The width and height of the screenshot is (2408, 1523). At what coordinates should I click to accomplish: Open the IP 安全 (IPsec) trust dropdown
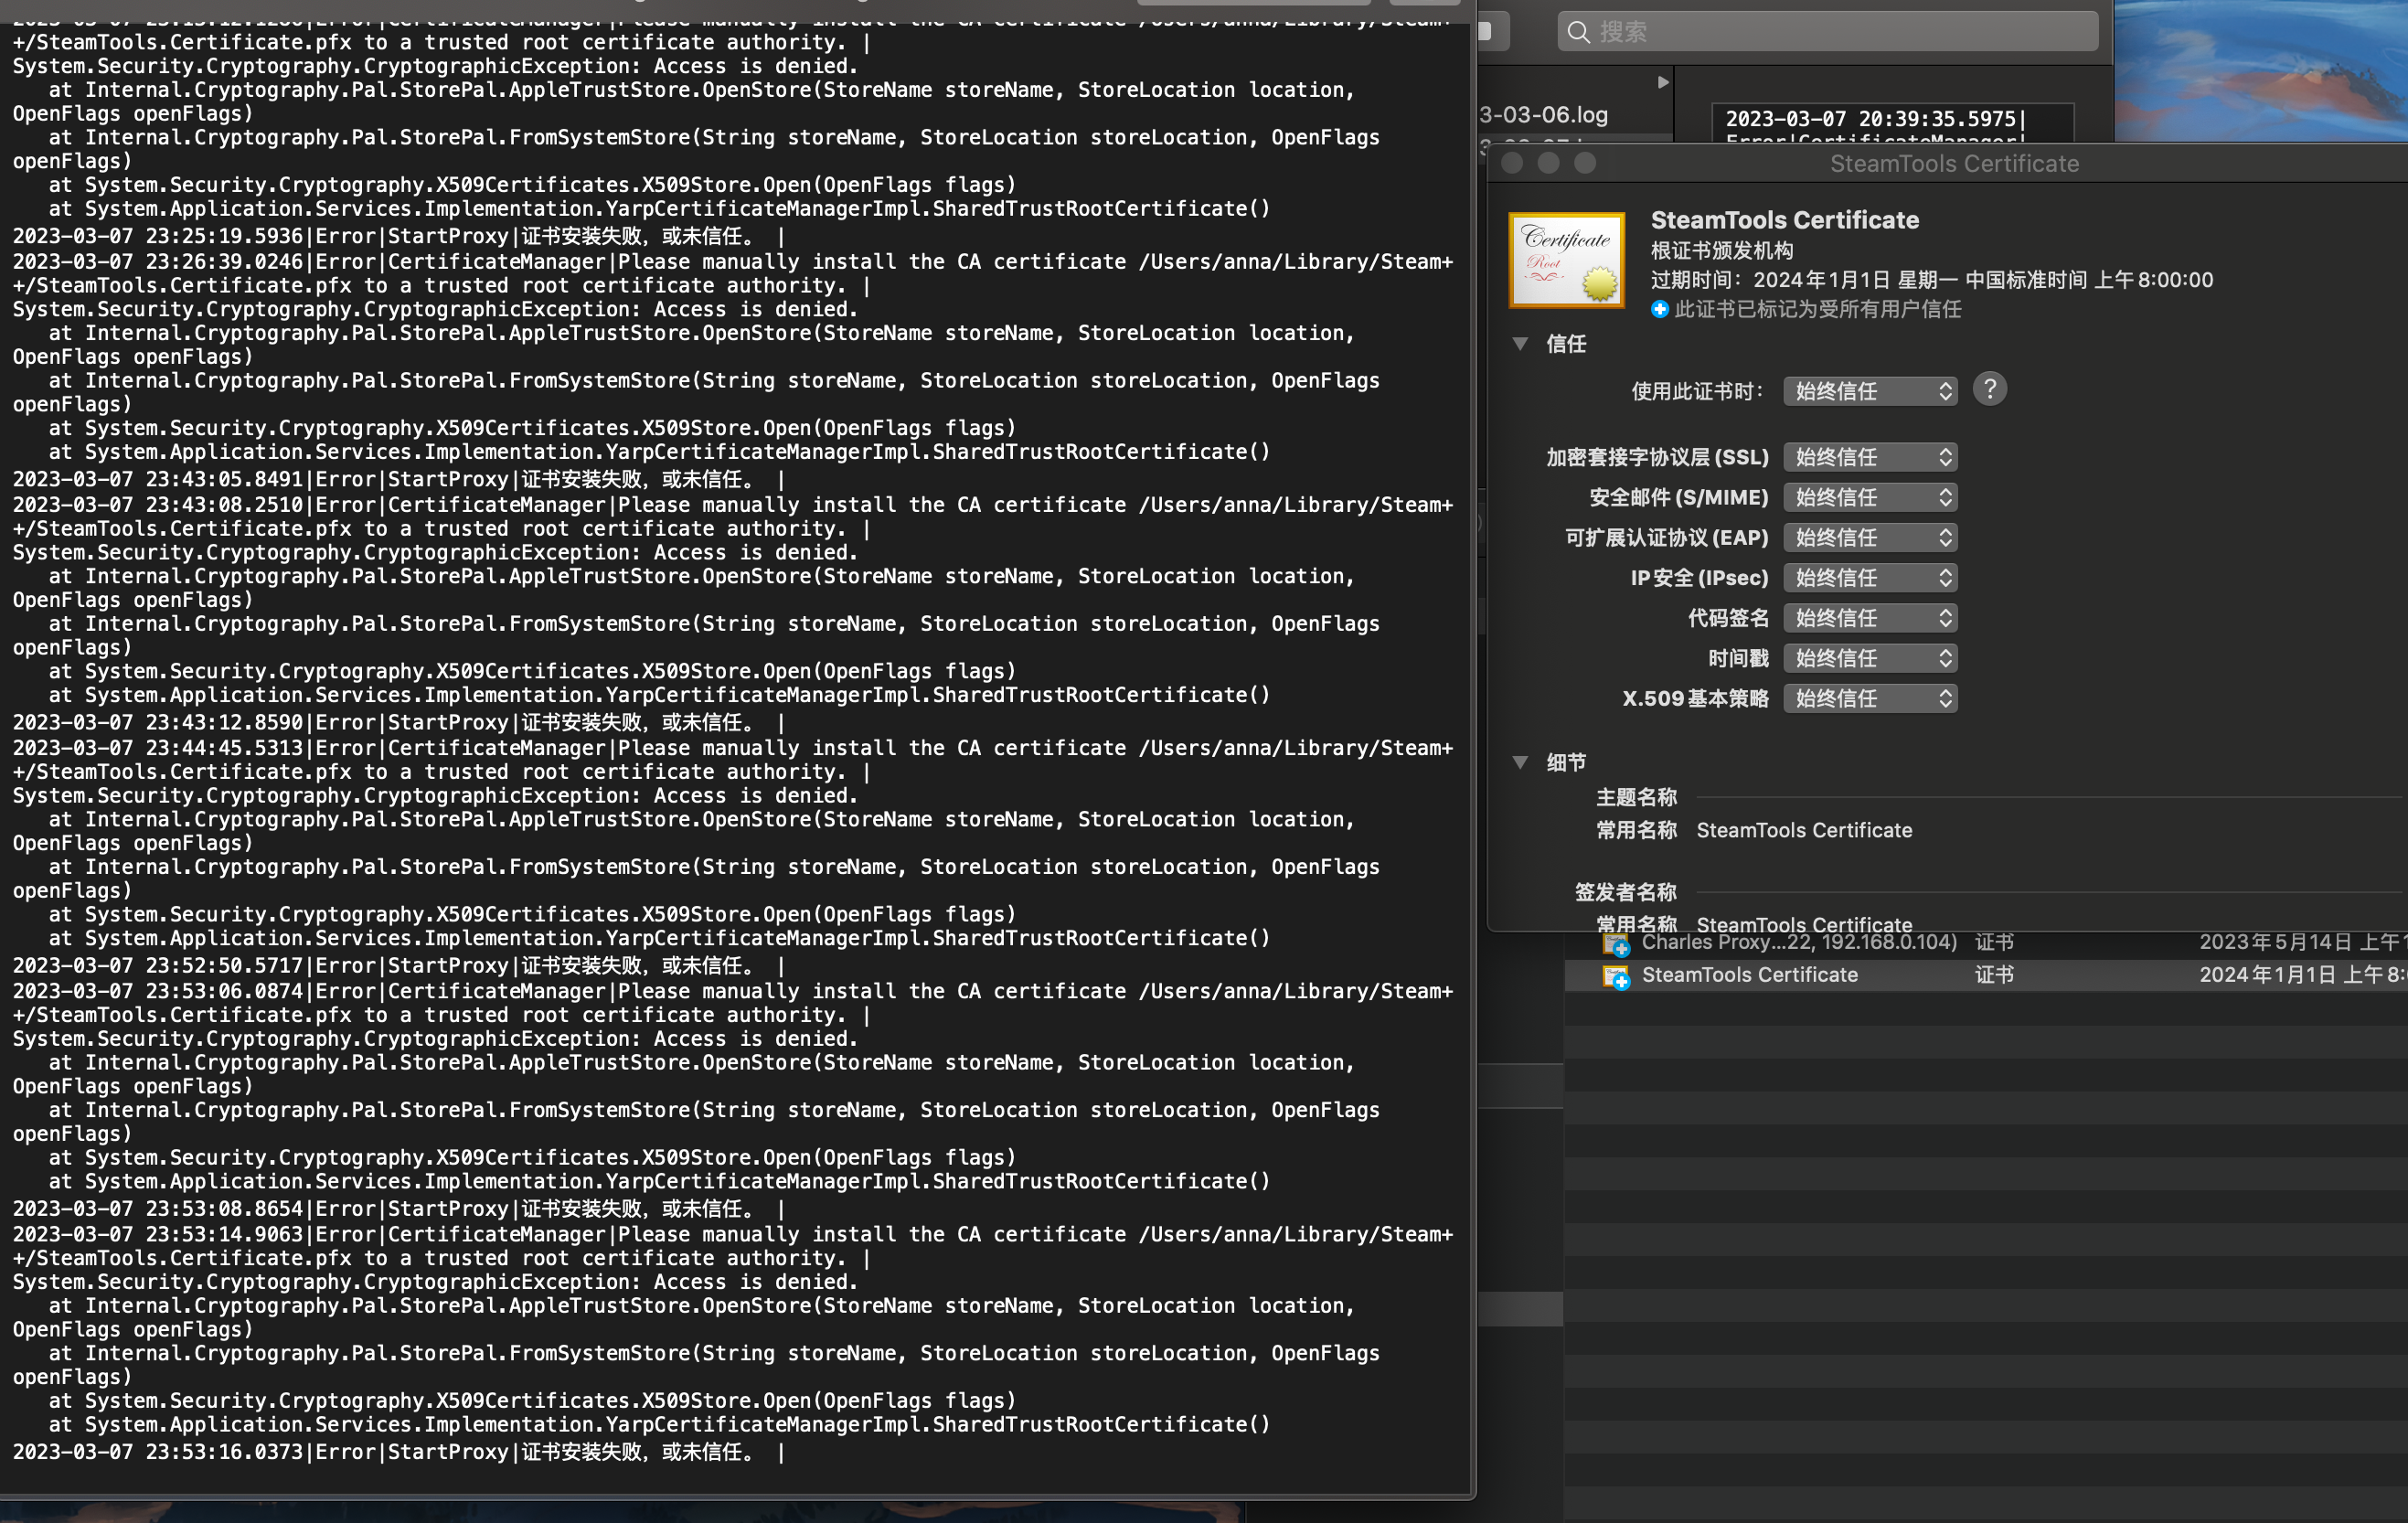pyautogui.click(x=1870, y=578)
